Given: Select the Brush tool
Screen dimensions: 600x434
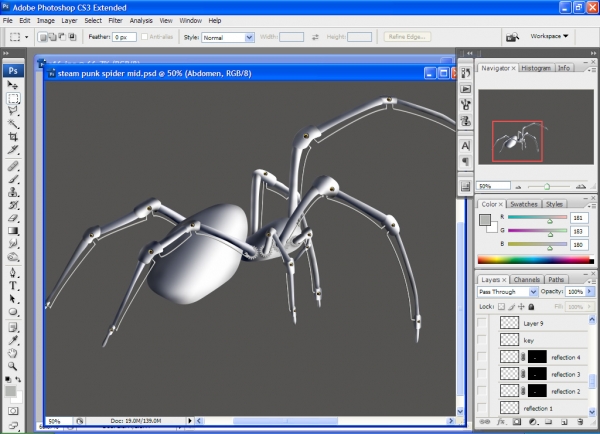Looking at the screenshot, I should click(x=13, y=179).
